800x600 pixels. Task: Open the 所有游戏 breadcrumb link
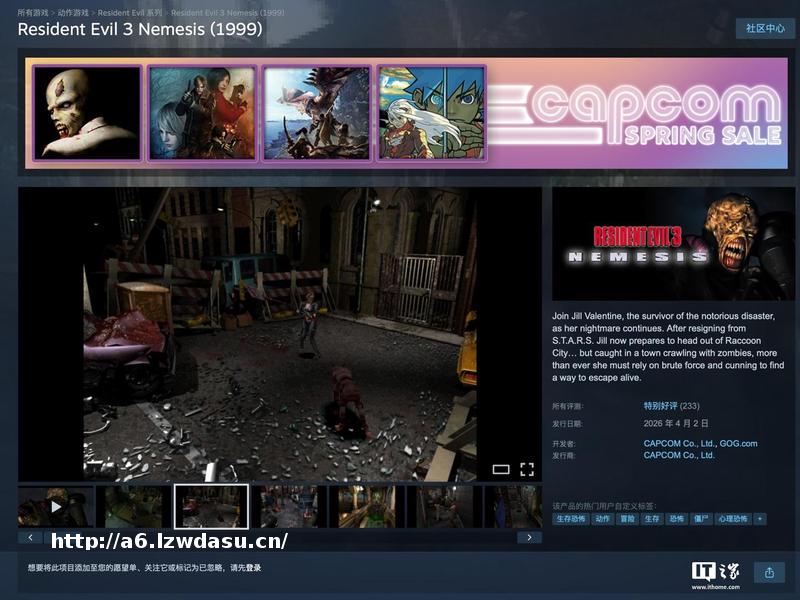click(33, 12)
